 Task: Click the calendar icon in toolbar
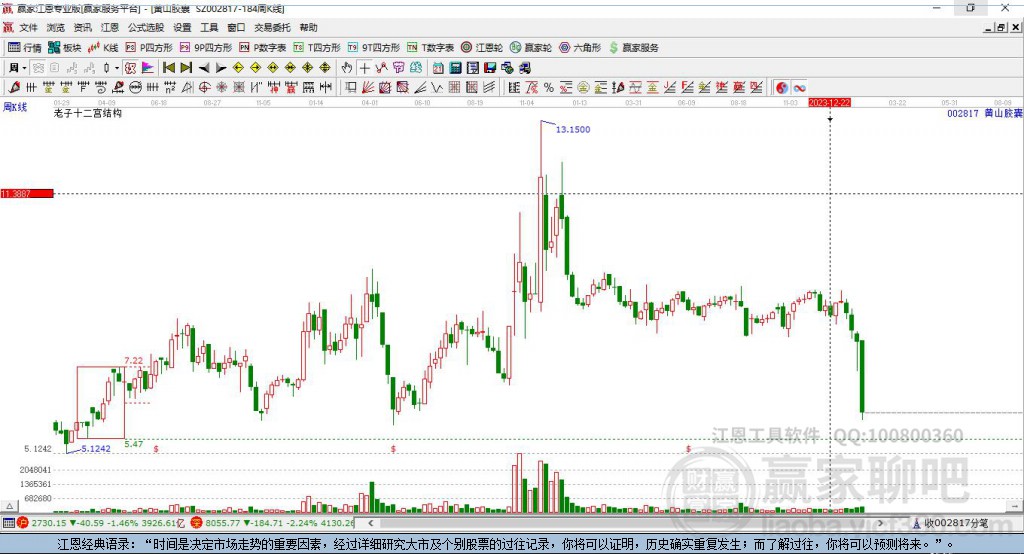click(x=438, y=68)
